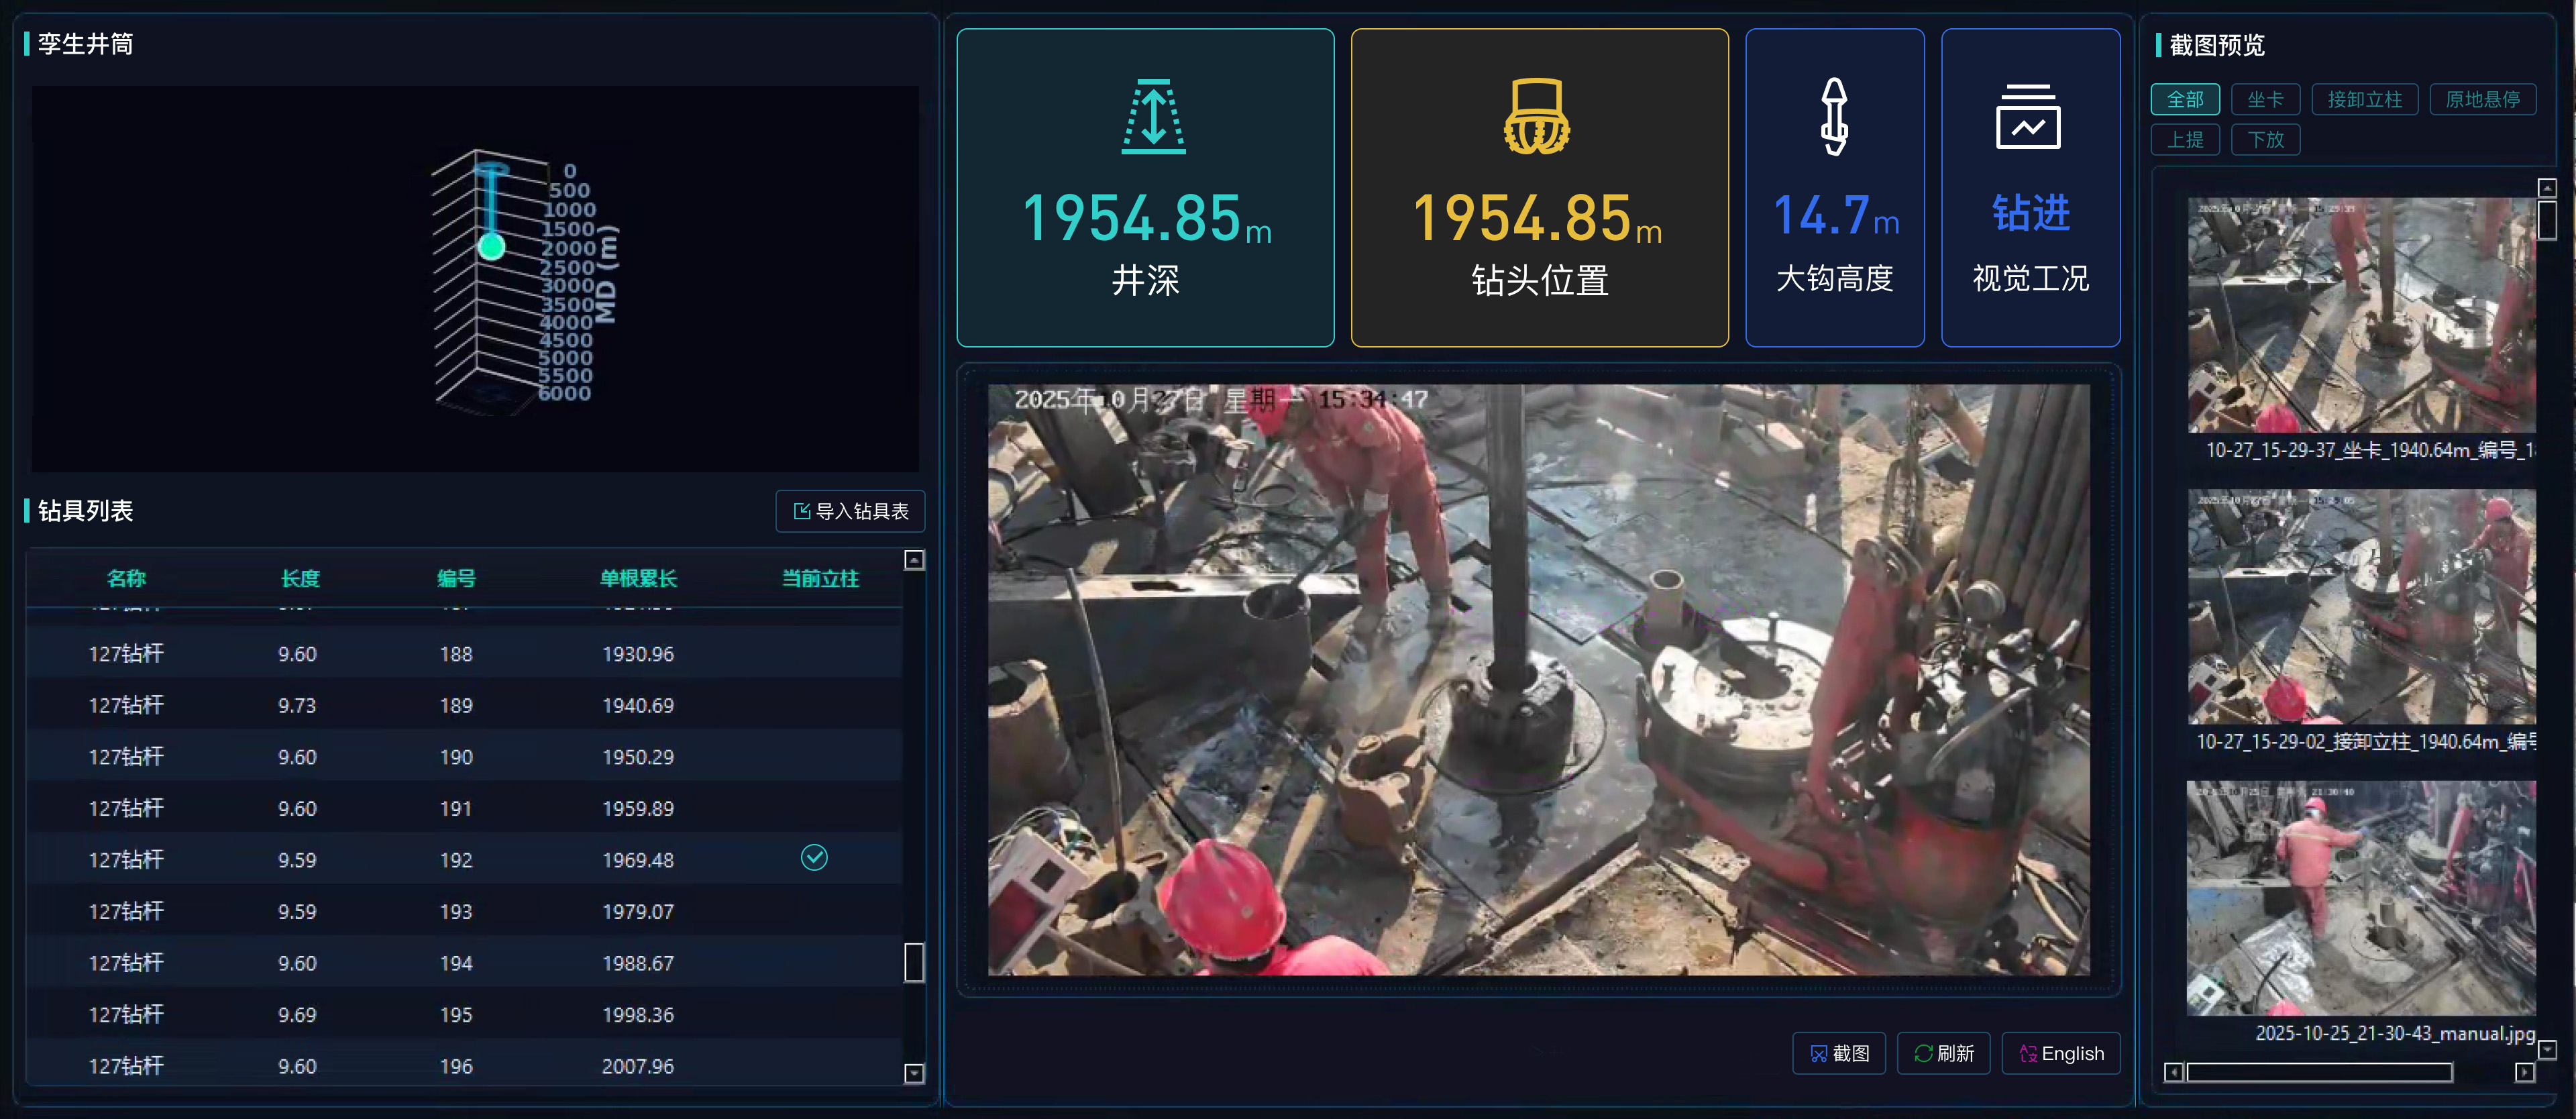
Task: Filter screenshots by 上提
Action: click(x=2184, y=139)
